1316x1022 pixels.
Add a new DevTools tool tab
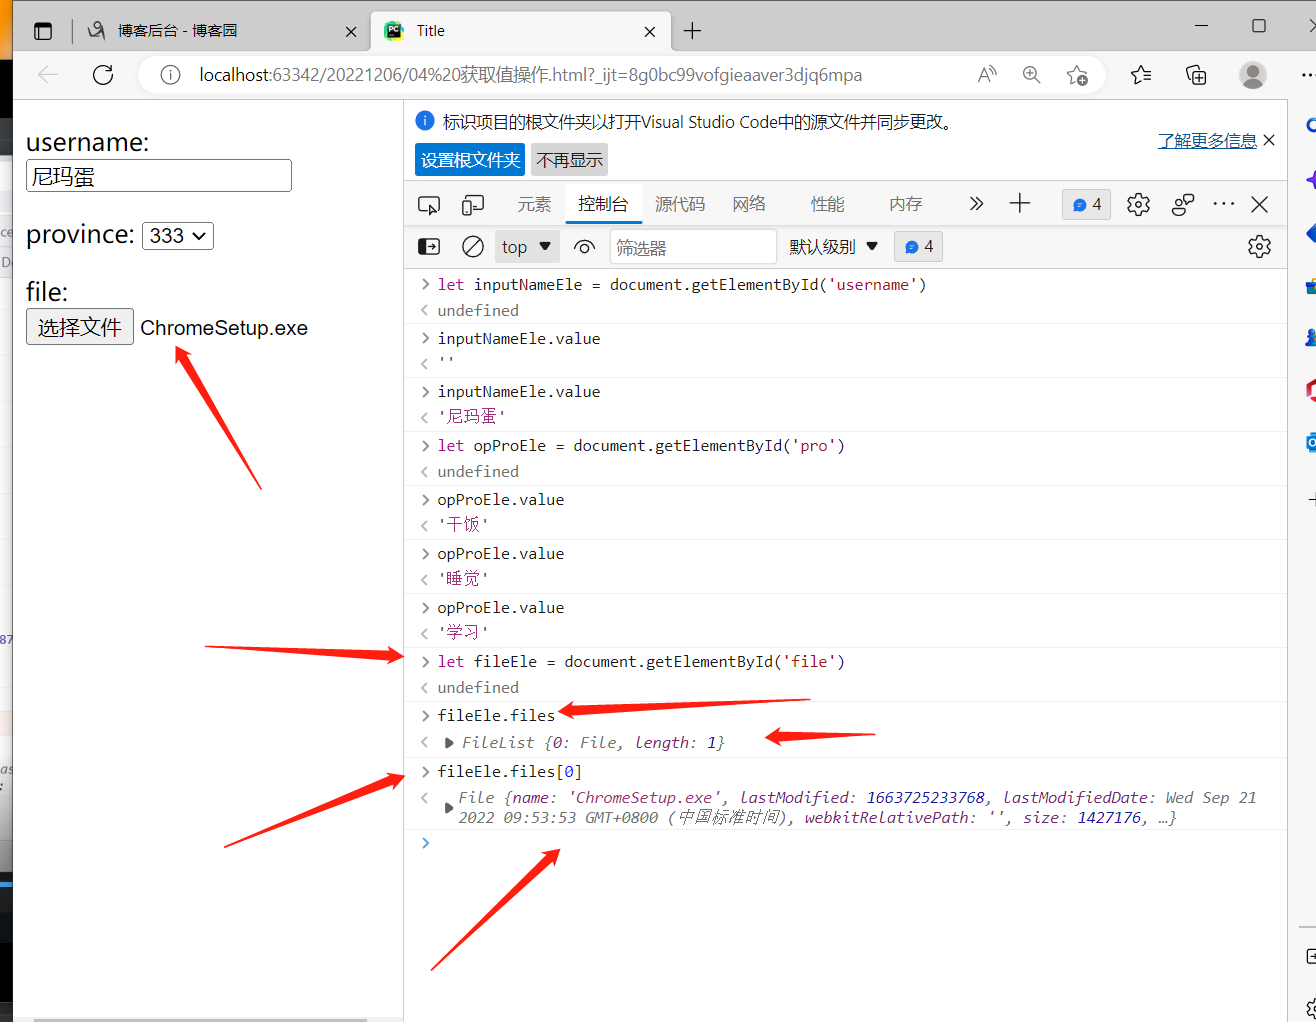(x=1020, y=204)
